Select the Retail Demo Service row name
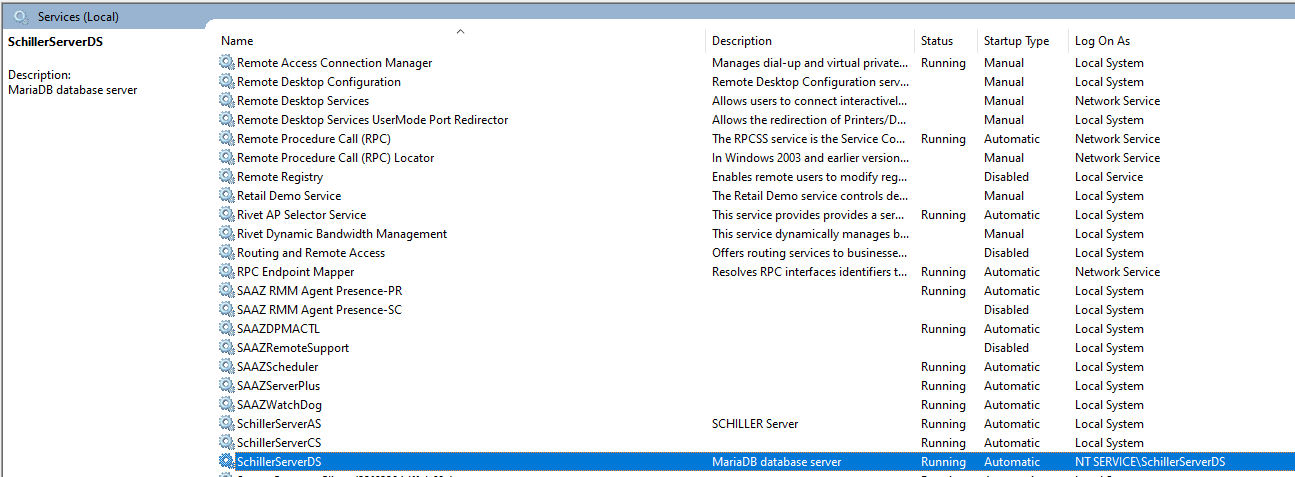This screenshot has width=1295, height=477. point(289,196)
